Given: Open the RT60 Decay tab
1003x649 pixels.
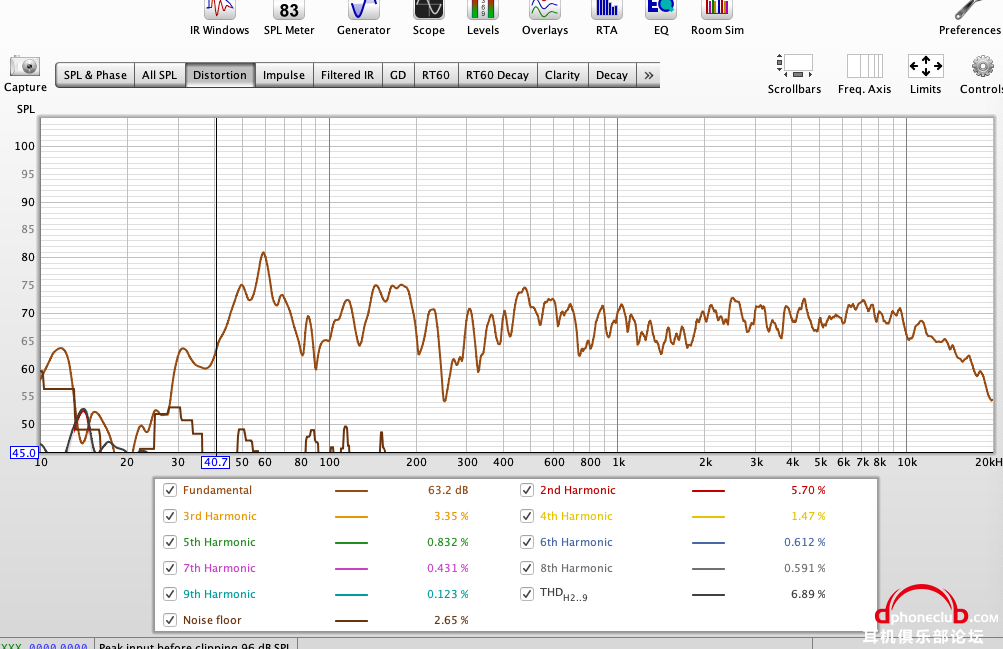Looking at the screenshot, I should pos(497,75).
